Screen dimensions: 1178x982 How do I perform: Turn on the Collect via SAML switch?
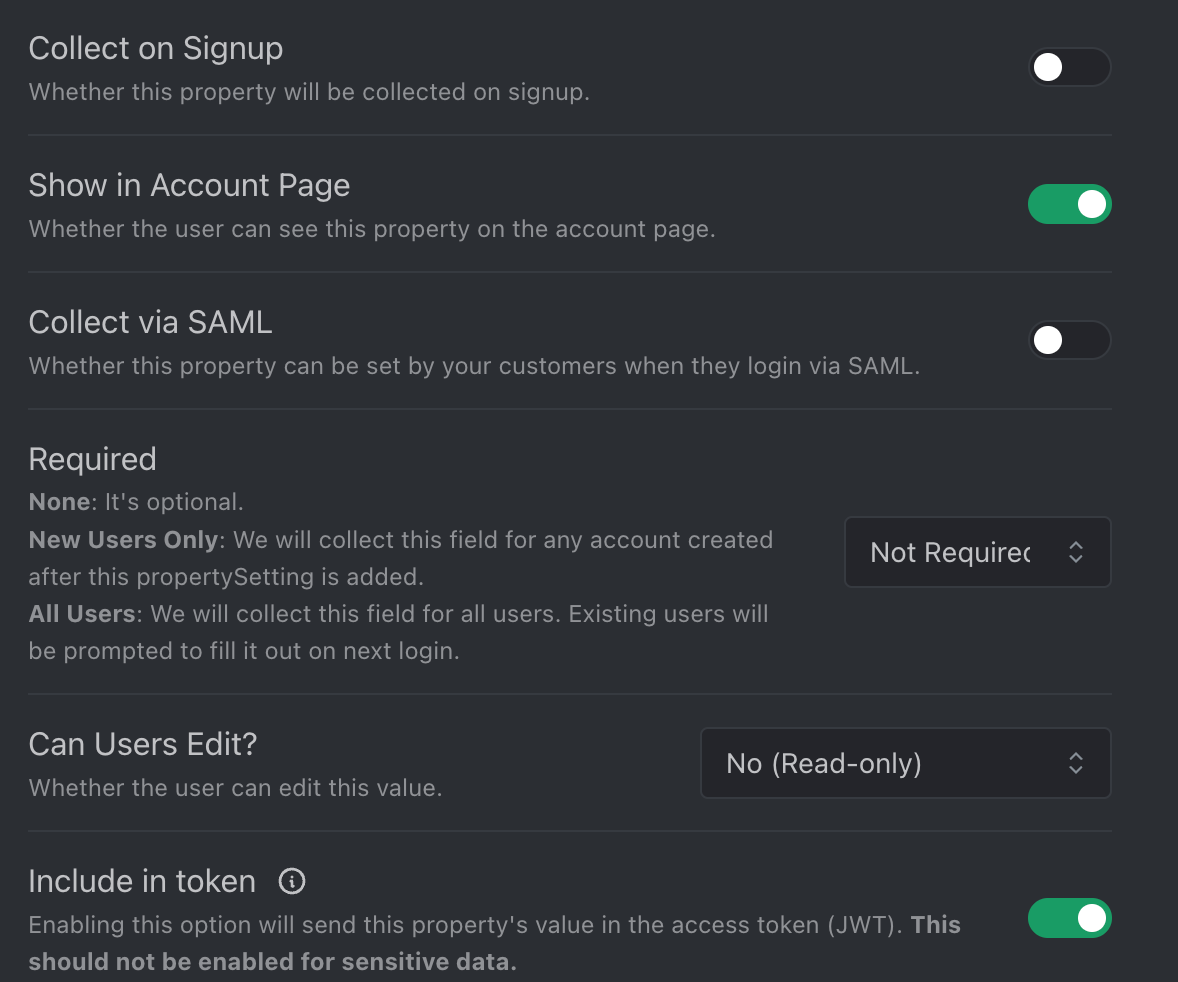click(1069, 340)
